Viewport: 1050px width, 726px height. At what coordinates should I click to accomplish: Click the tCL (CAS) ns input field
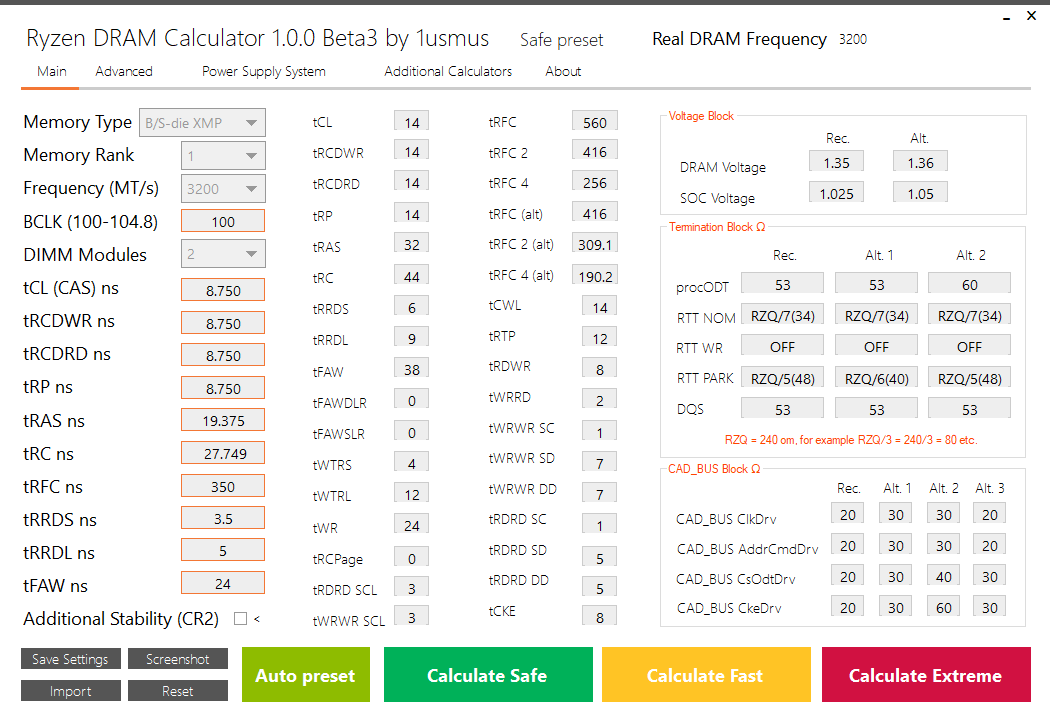click(223, 290)
